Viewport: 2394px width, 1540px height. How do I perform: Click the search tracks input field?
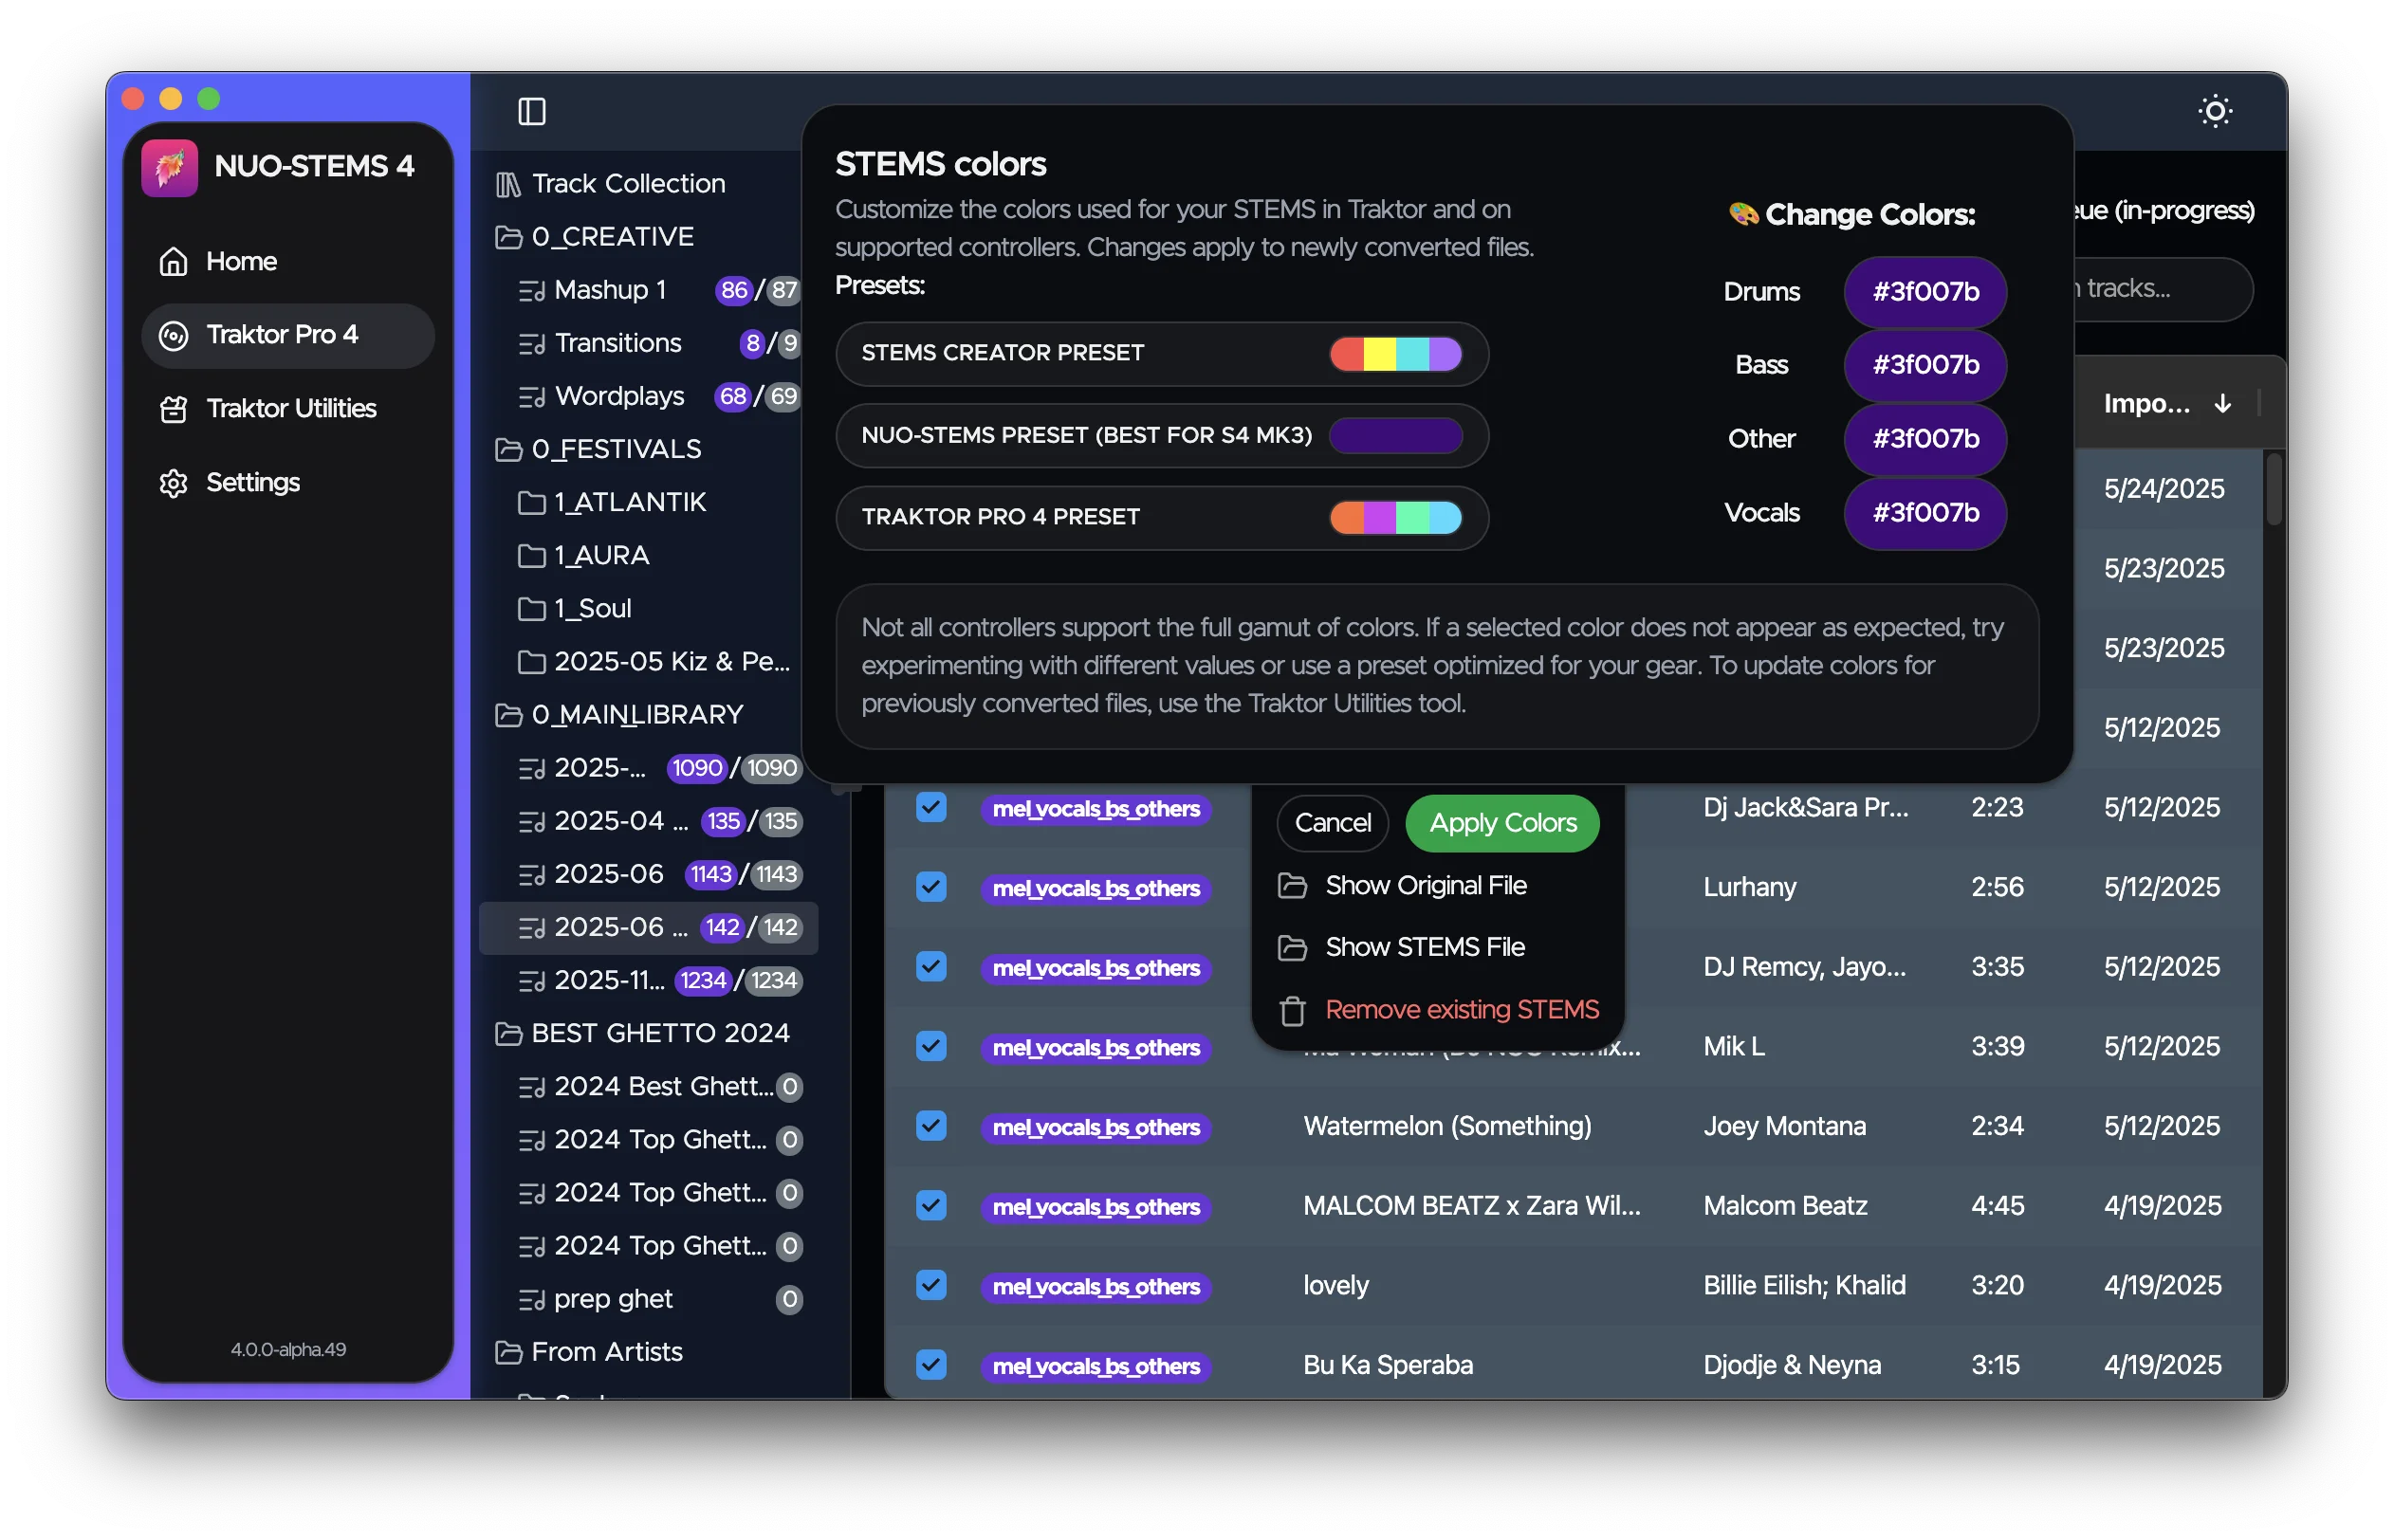[2160, 289]
